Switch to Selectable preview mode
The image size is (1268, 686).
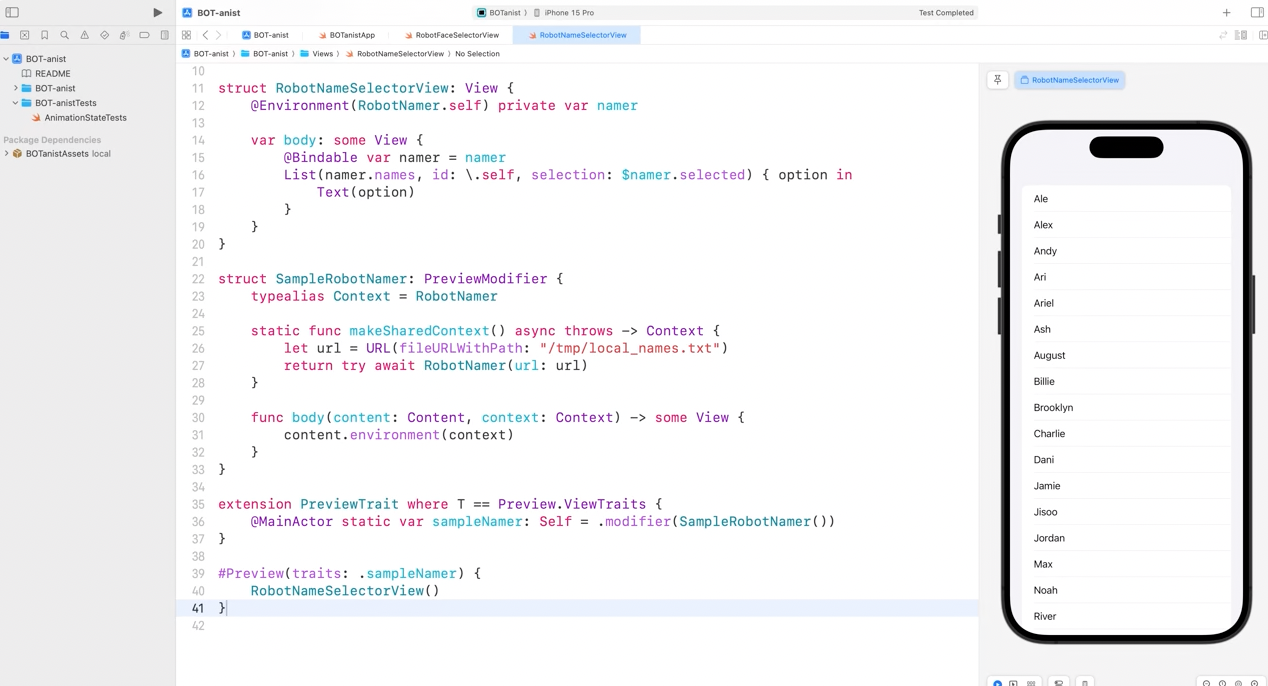[x=1013, y=683]
